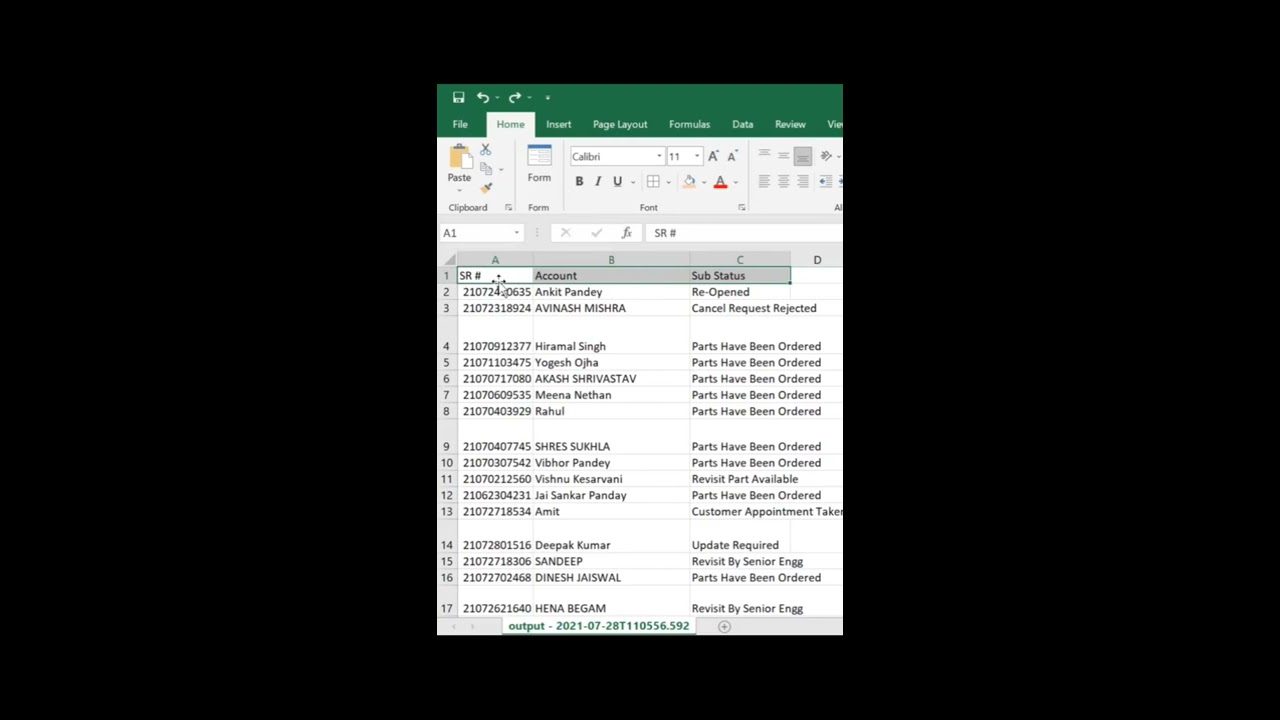Open the Page Layout tab
The width and height of the screenshot is (1280, 720).
coord(620,124)
